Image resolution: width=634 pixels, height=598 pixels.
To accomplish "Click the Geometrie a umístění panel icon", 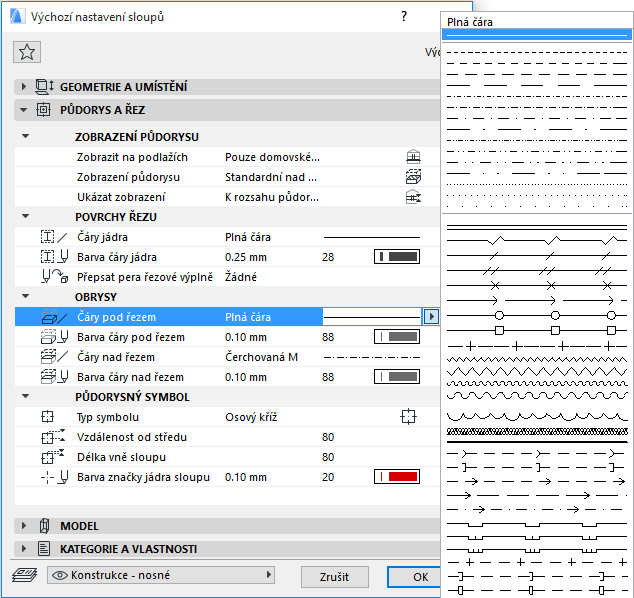I will click(44, 87).
